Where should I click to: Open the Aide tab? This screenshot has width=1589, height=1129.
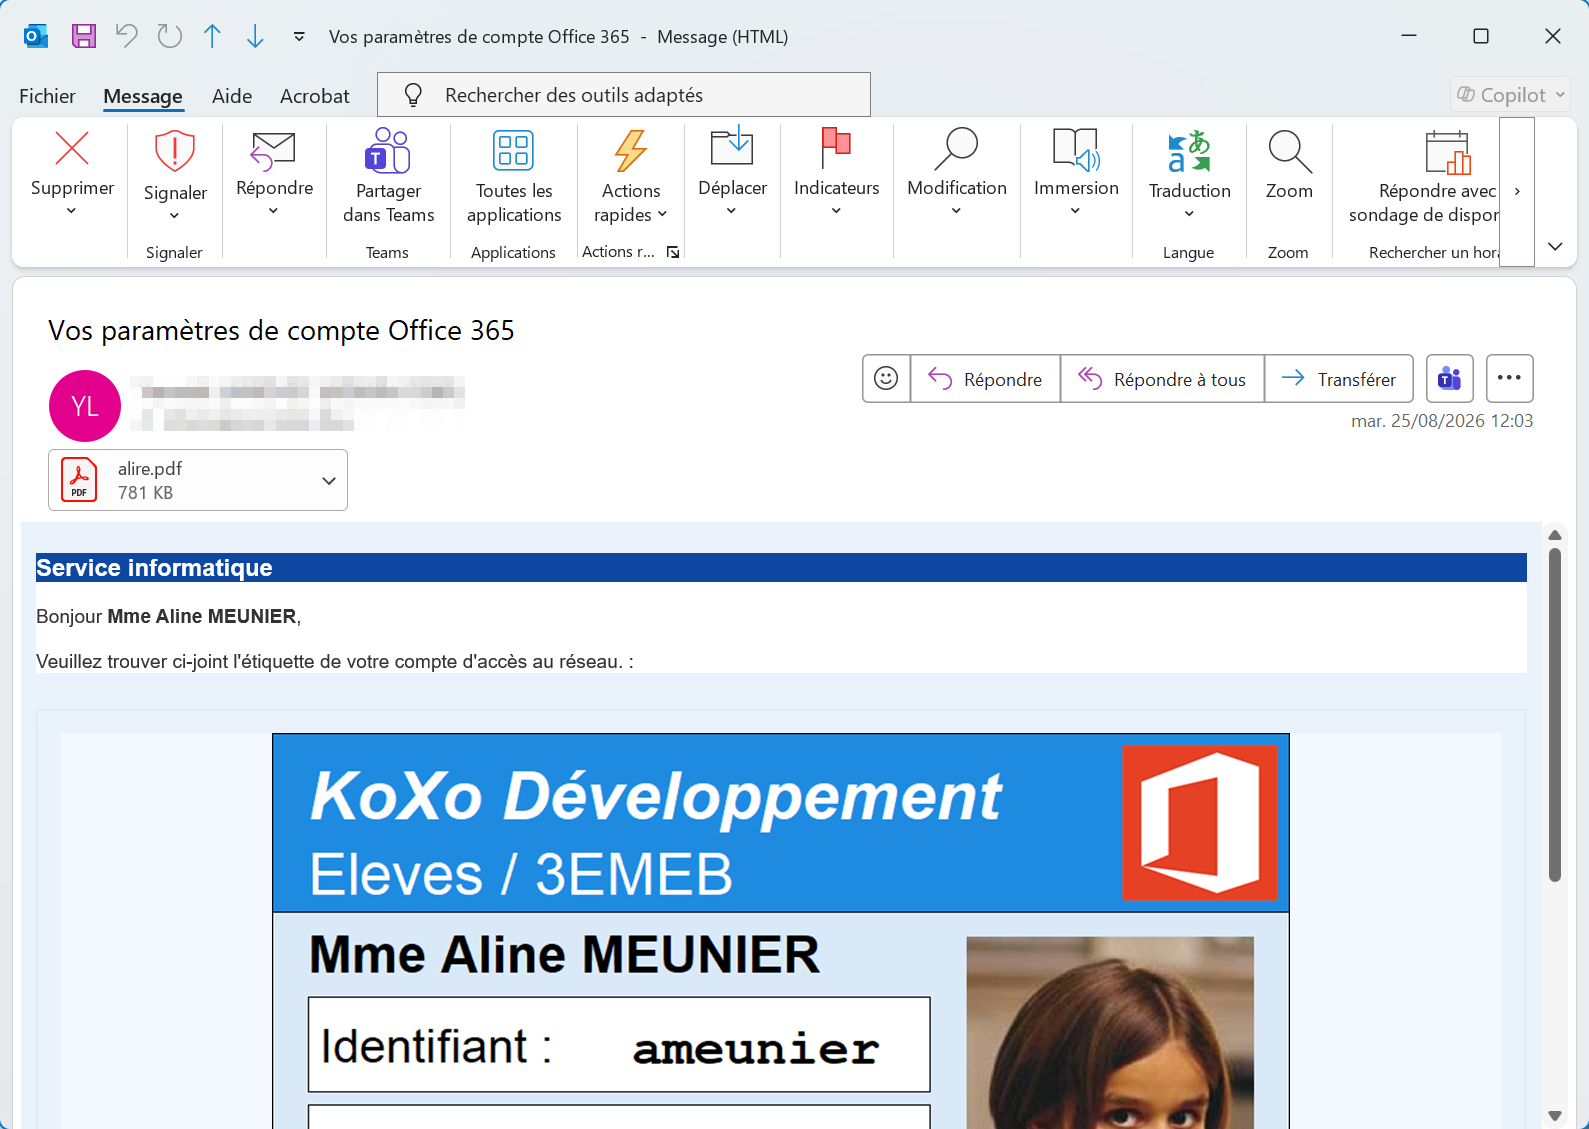click(x=232, y=96)
